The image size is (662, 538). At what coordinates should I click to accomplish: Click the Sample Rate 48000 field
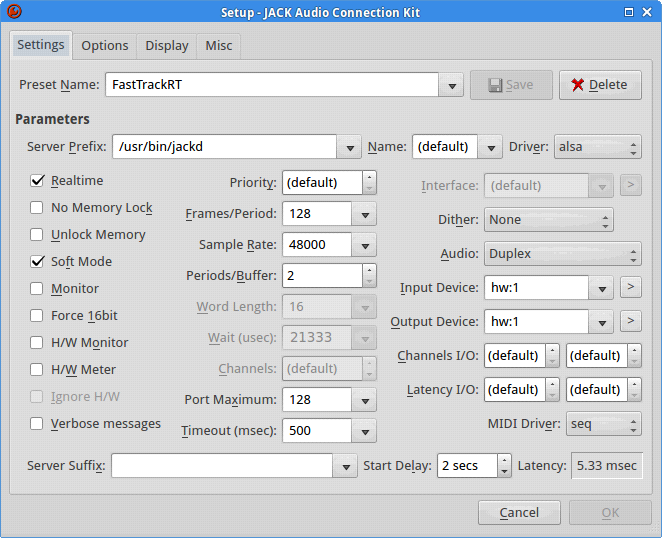point(317,245)
